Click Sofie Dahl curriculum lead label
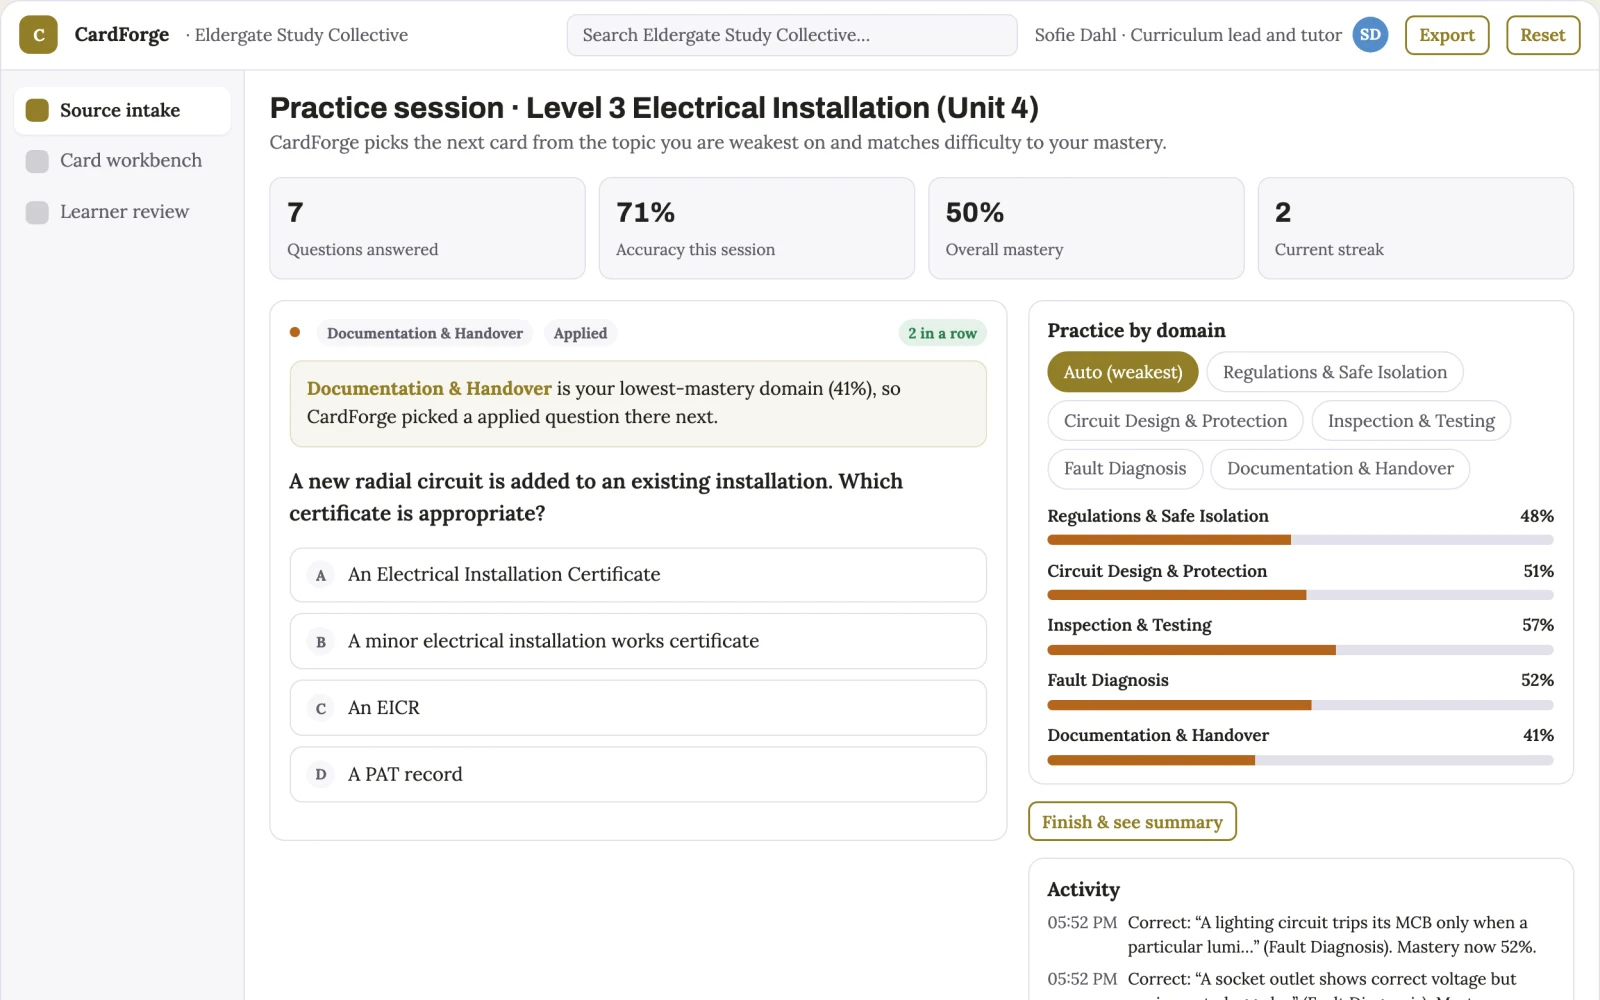 tap(1188, 35)
